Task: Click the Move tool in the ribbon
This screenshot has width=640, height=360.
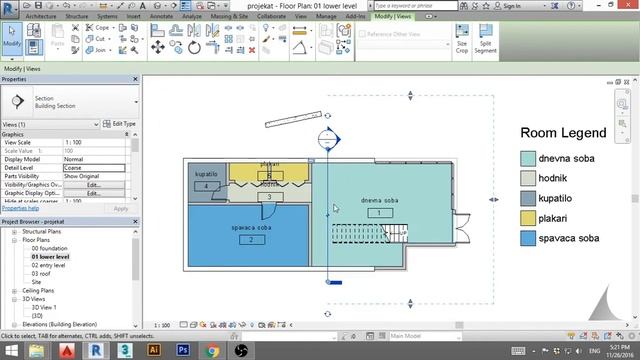Action: click(158, 47)
